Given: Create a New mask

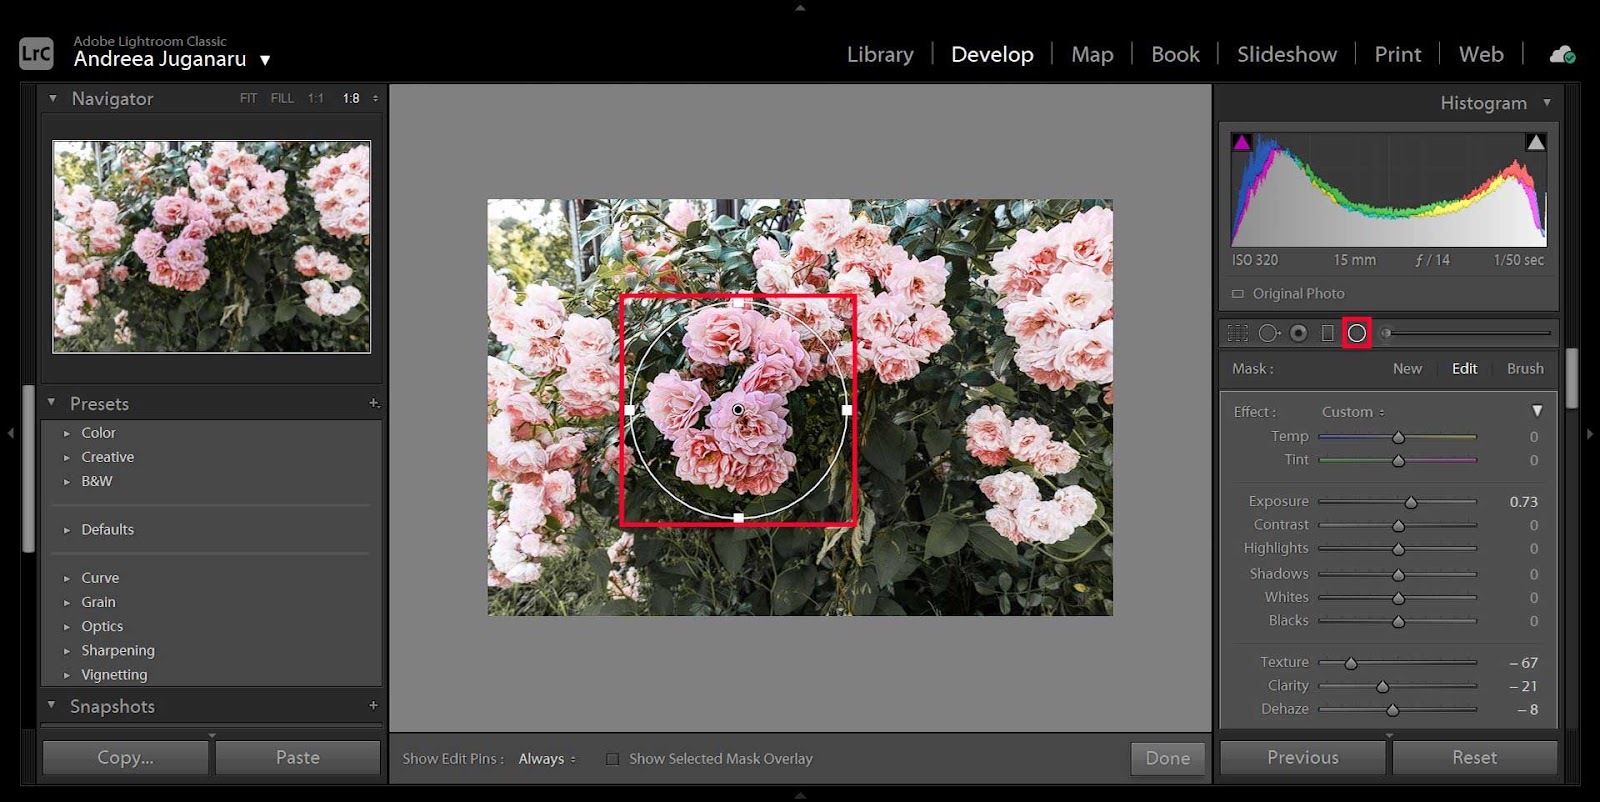Looking at the screenshot, I should tap(1407, 369).
